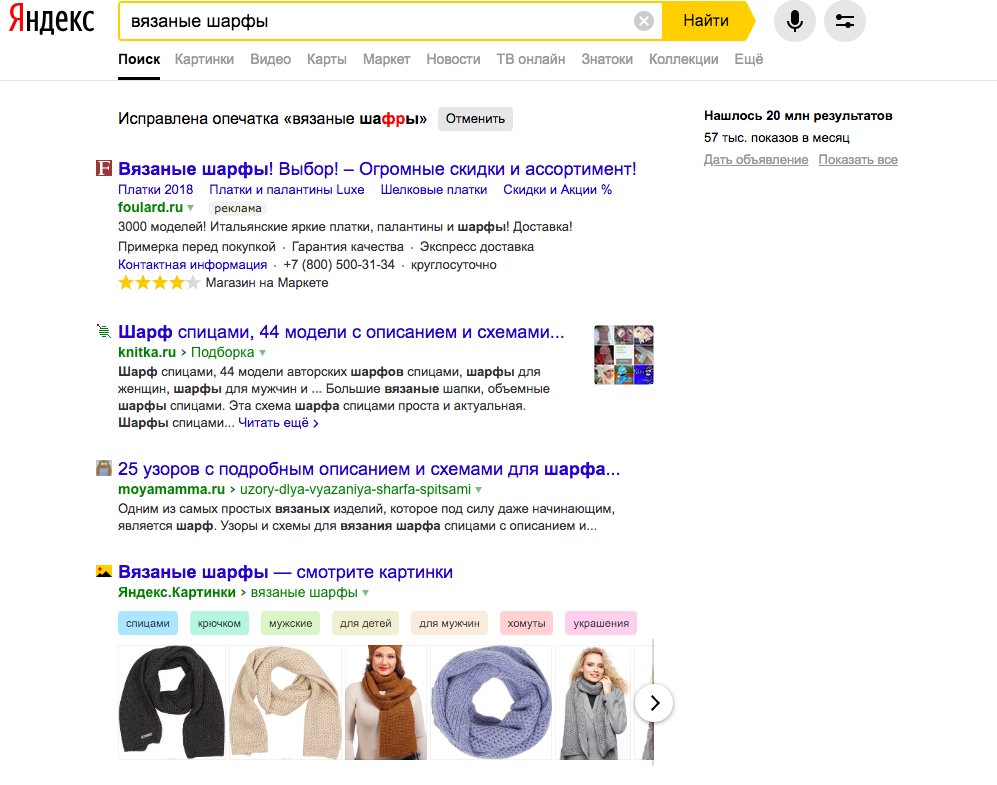The image size is (997, 785).
Task: Switch to the Новости tab
Action: click(453, 59)
